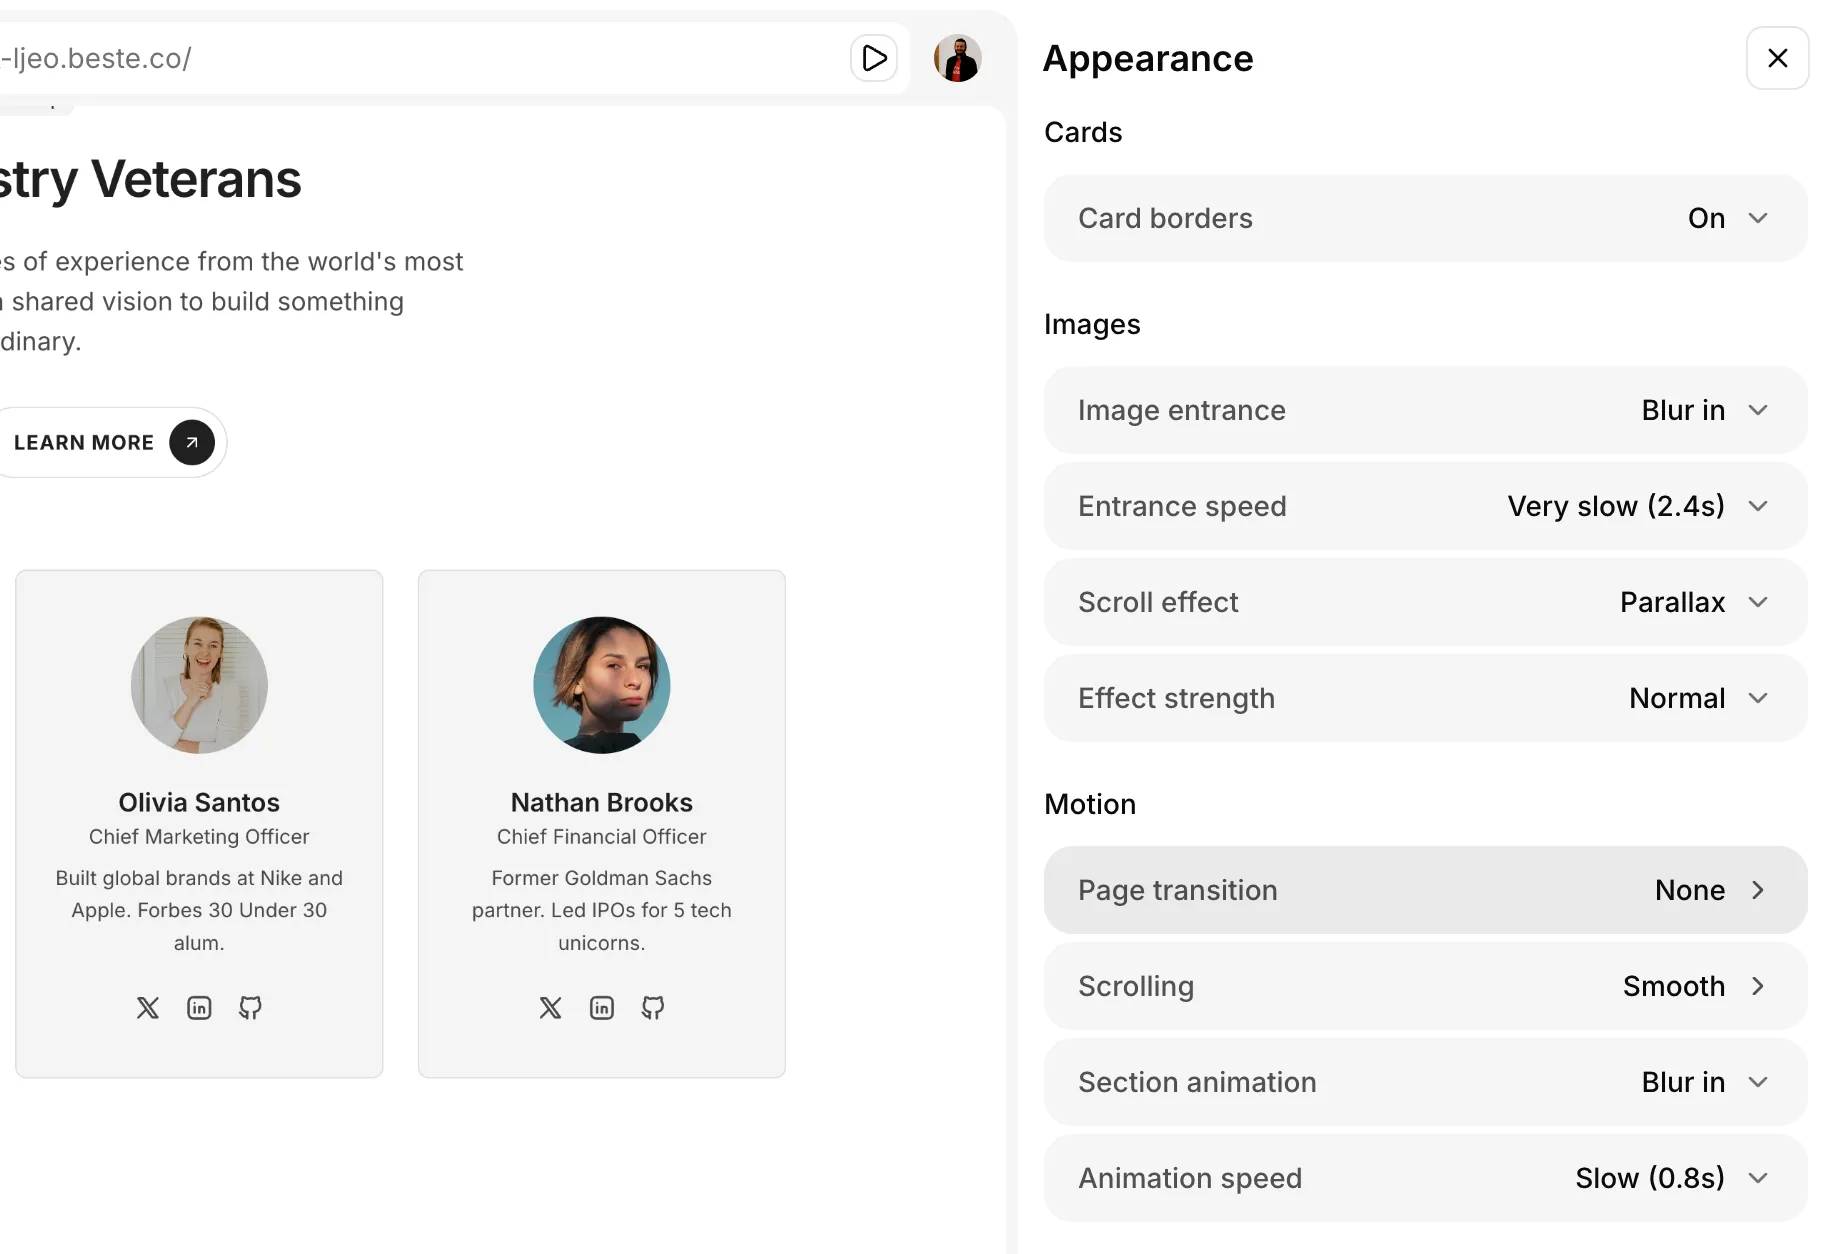Screen dimensions: 1834x1254
Task: Open the Card borders dropdown
Action: point(1425,218)
